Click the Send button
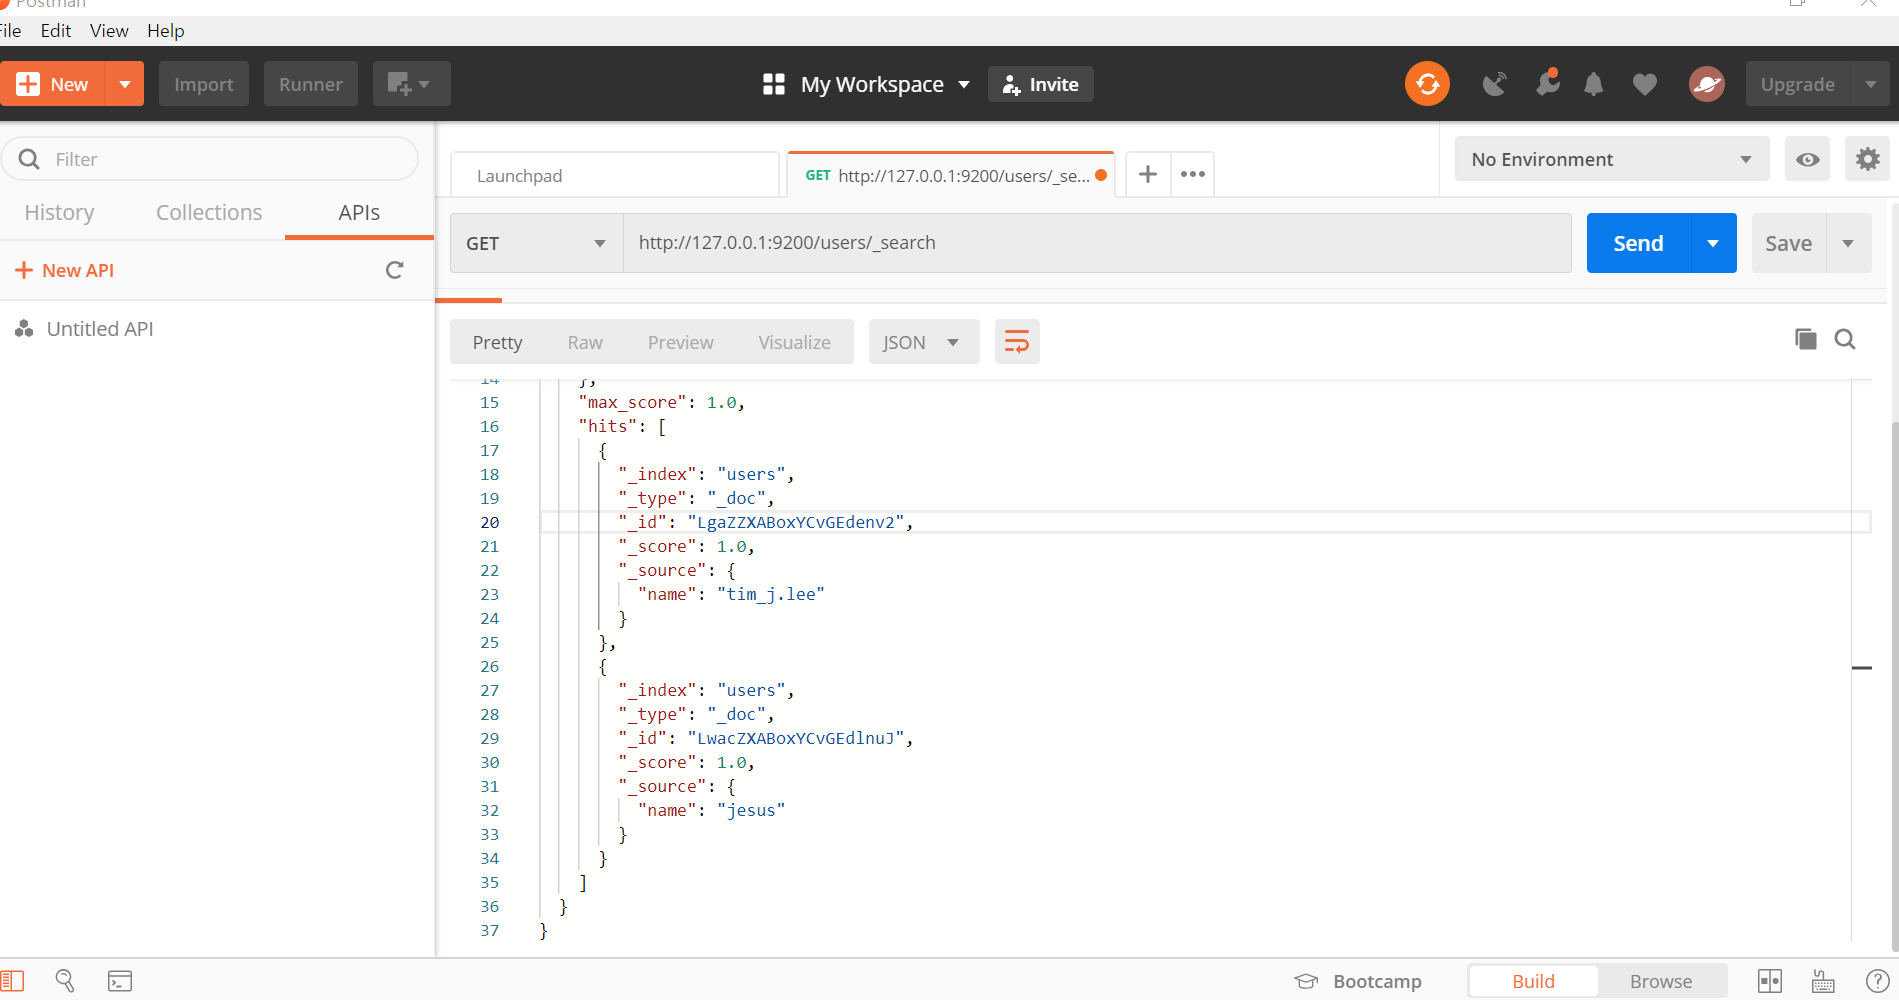The height and width of the screenshot is (1000, 1899). click(1637, 242)
